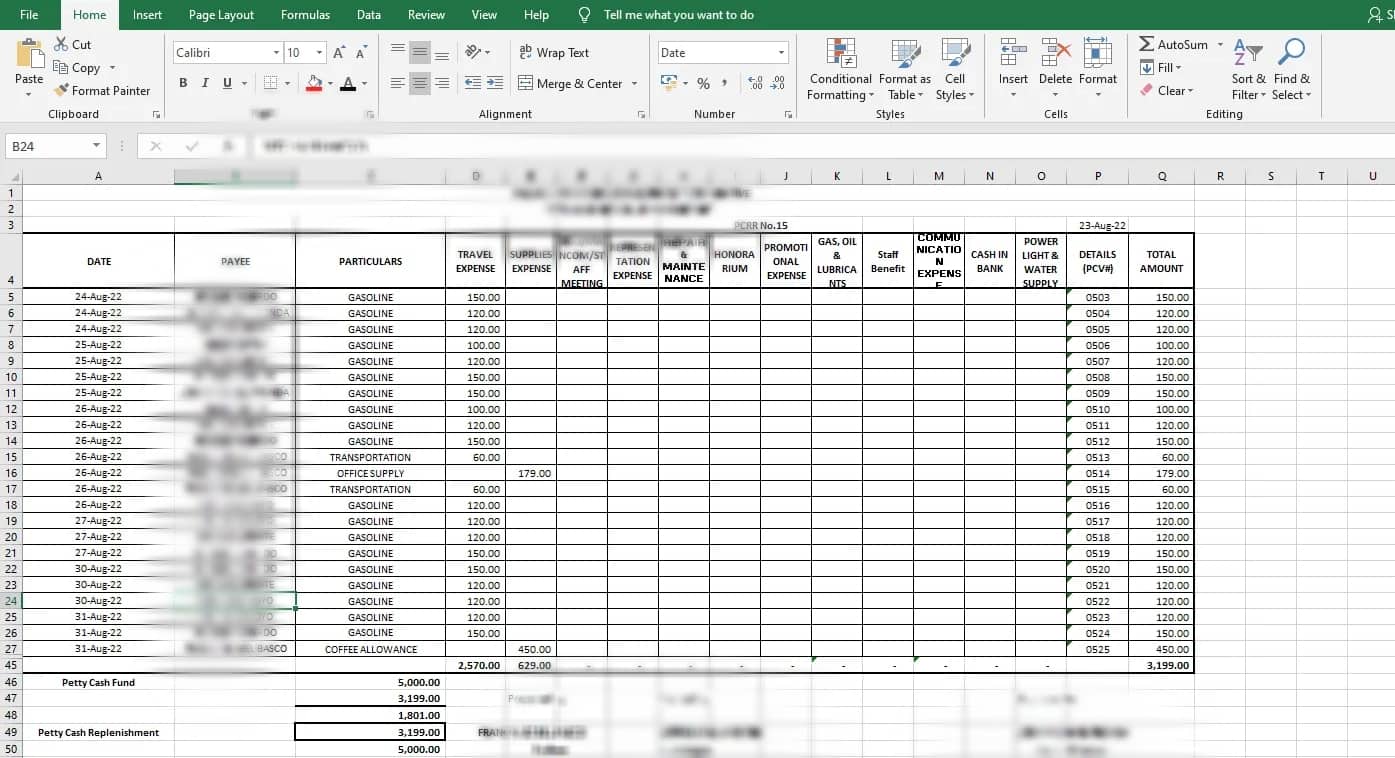The image size is (1395, 758).
Task: Click the Paste clipboard icon
Action: (29, 54)
